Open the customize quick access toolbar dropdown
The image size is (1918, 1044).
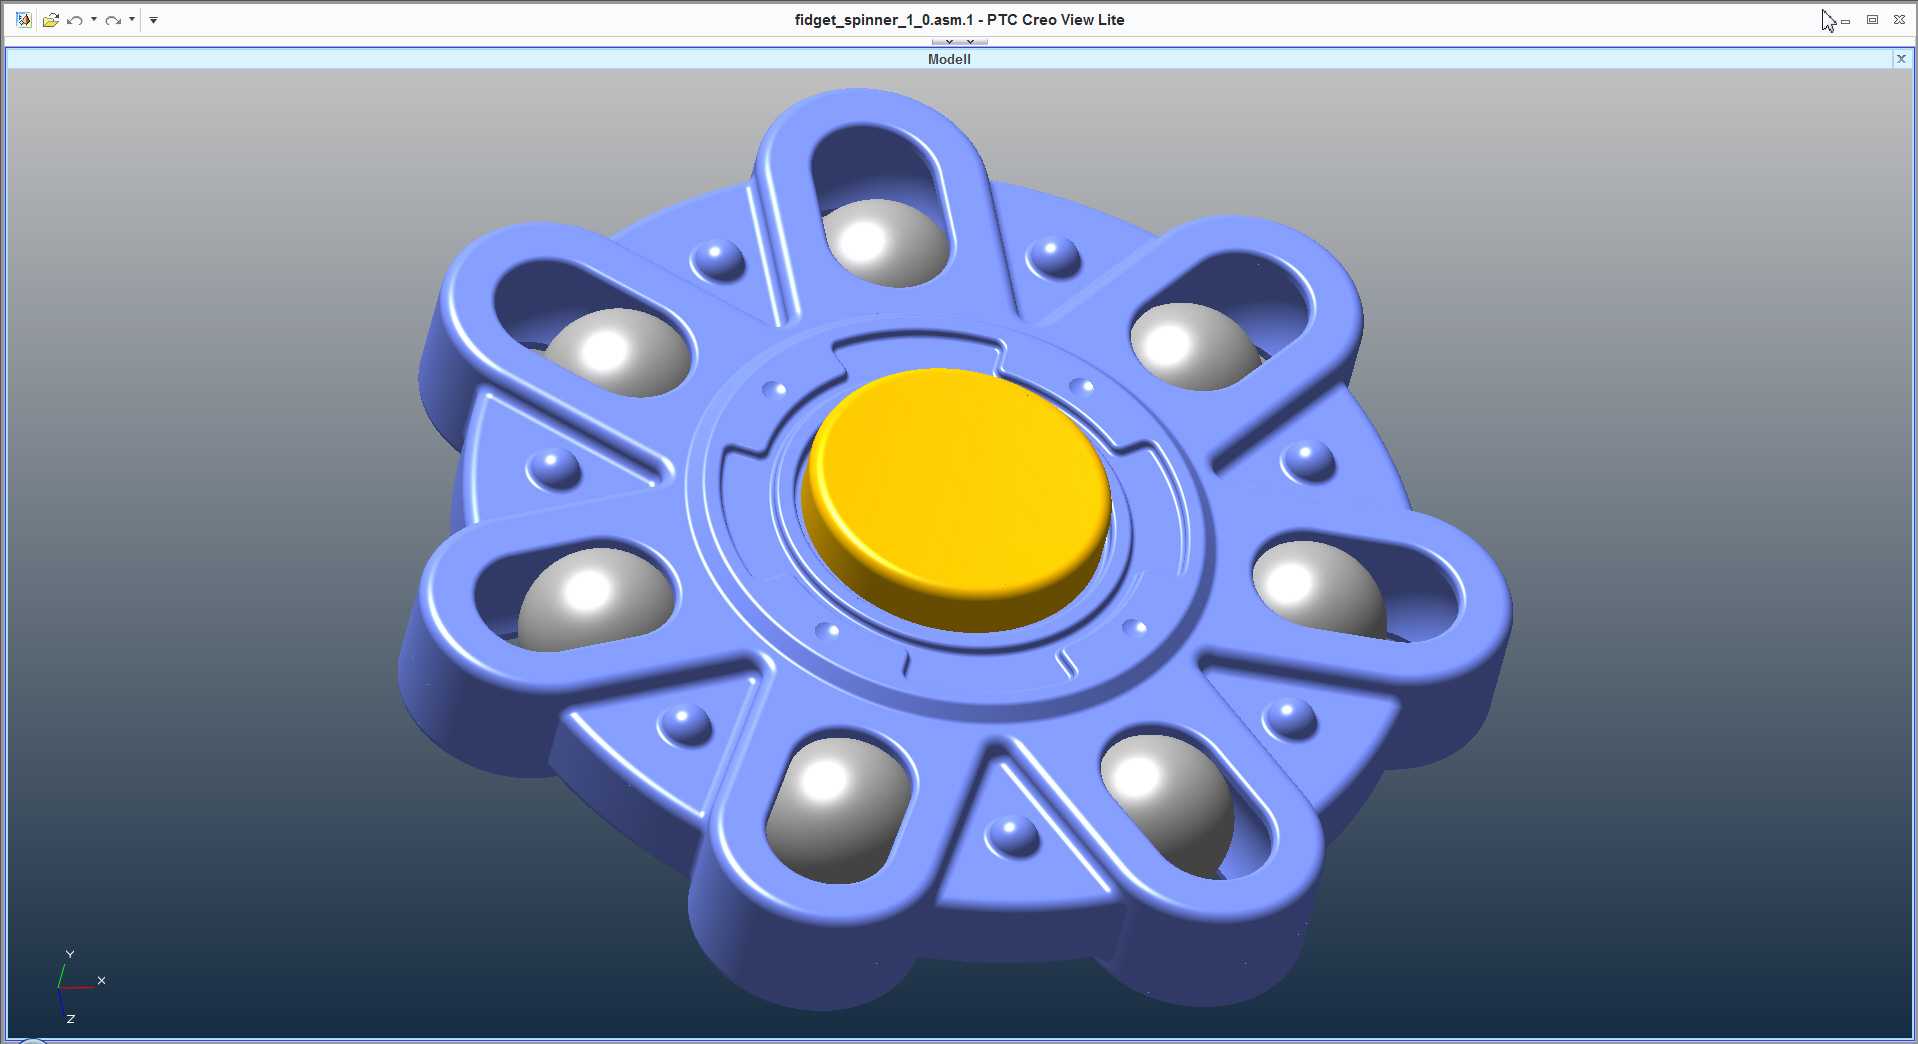click(153, 20)
